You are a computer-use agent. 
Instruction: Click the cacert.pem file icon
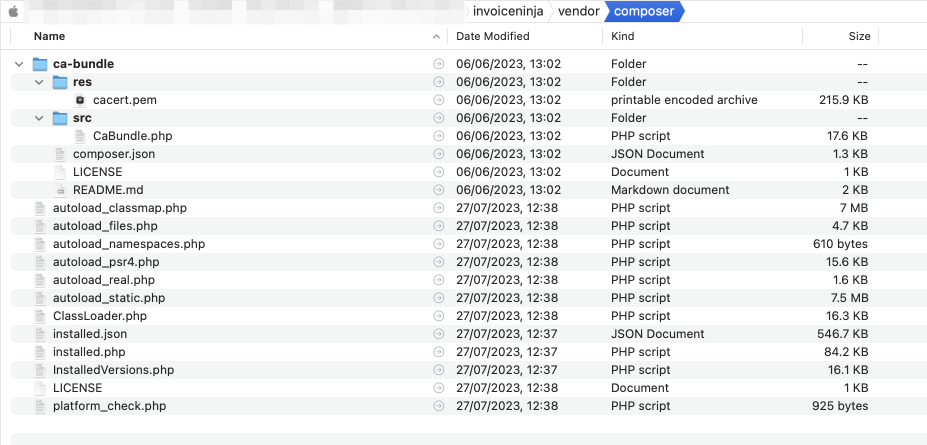click(x=80, y=100)
